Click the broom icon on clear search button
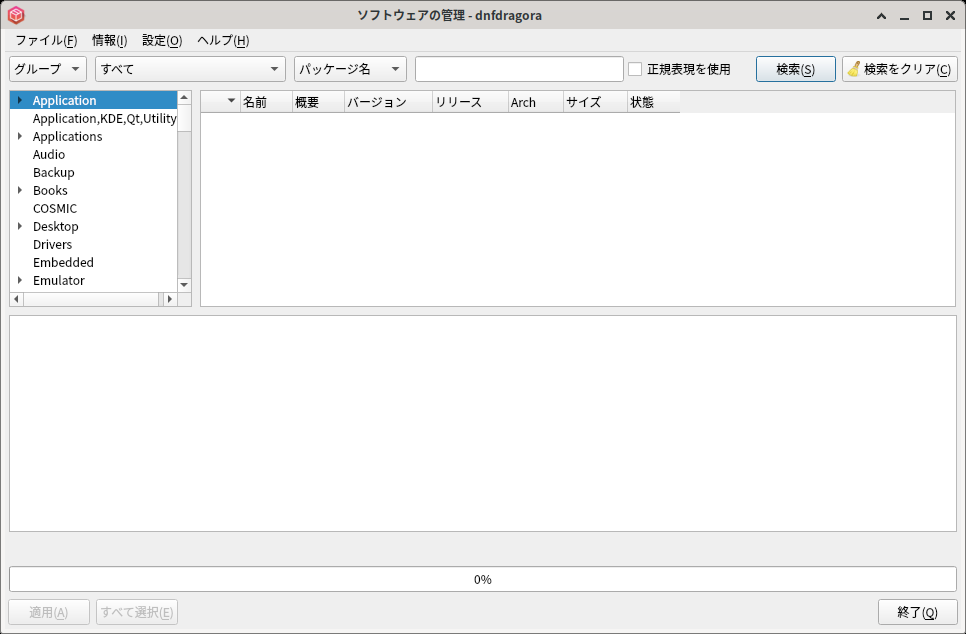966x634 pixels. coord(854,69)
